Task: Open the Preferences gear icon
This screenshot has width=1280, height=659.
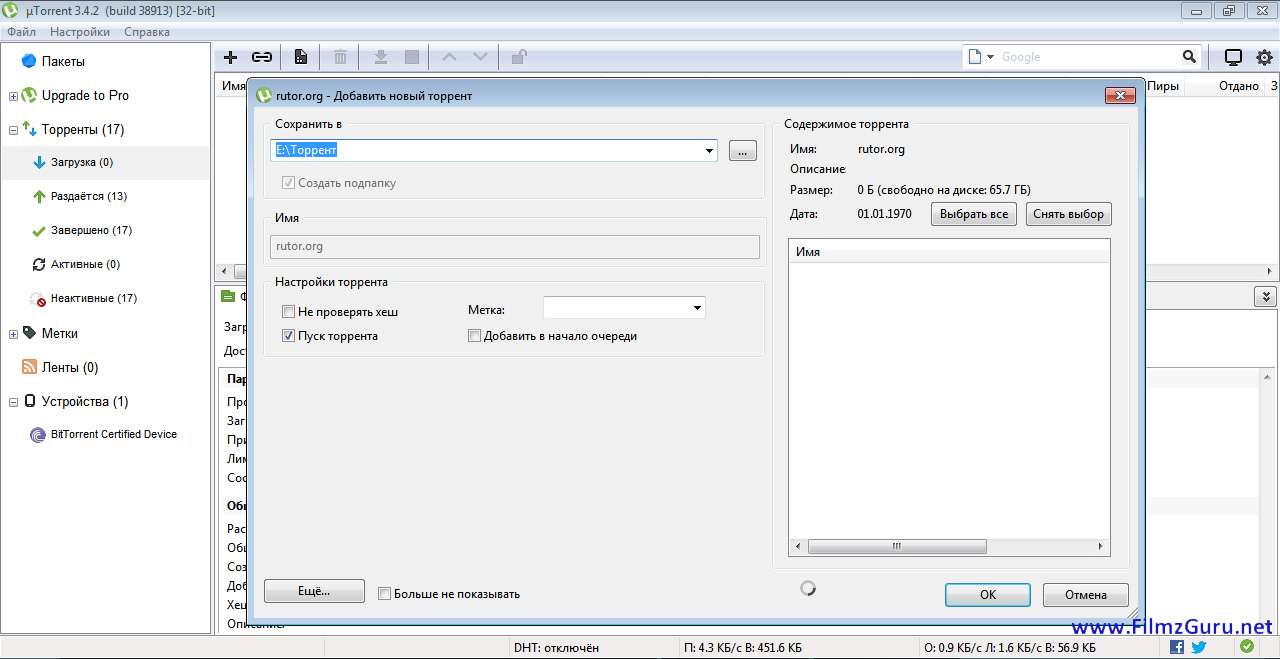Action: point(1264,57)
